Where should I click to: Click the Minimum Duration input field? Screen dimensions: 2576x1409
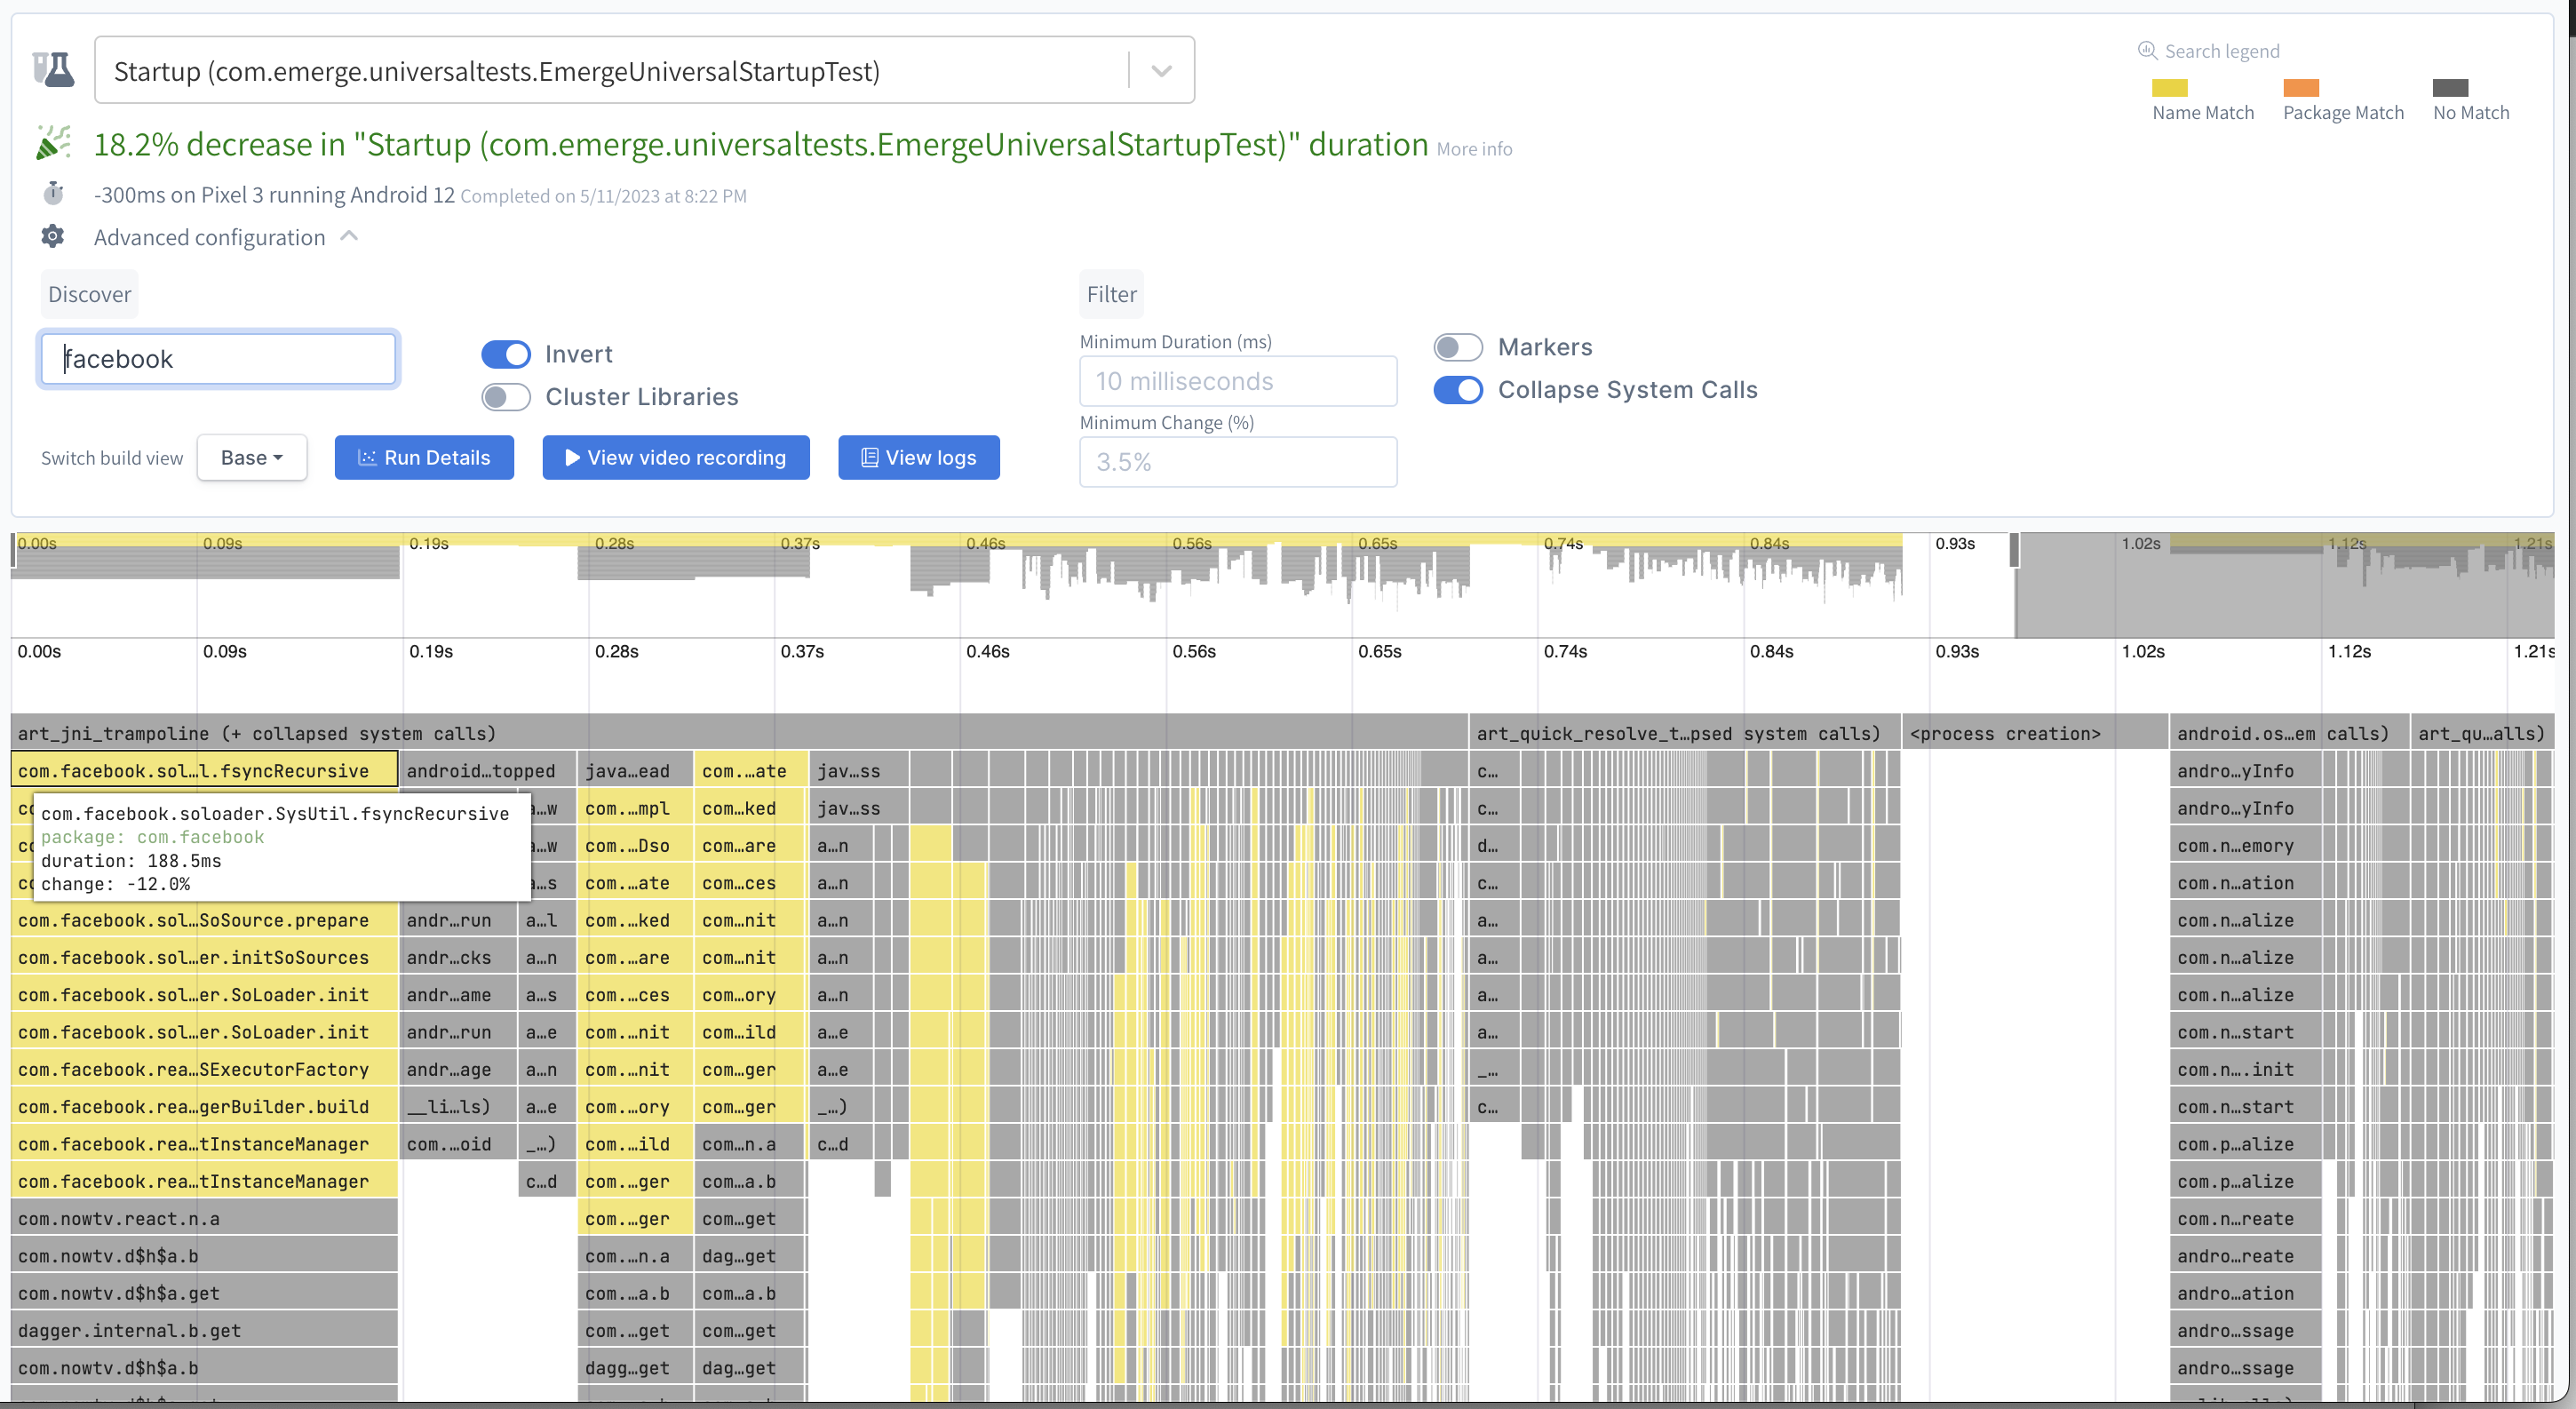[x=1236, y=382]
